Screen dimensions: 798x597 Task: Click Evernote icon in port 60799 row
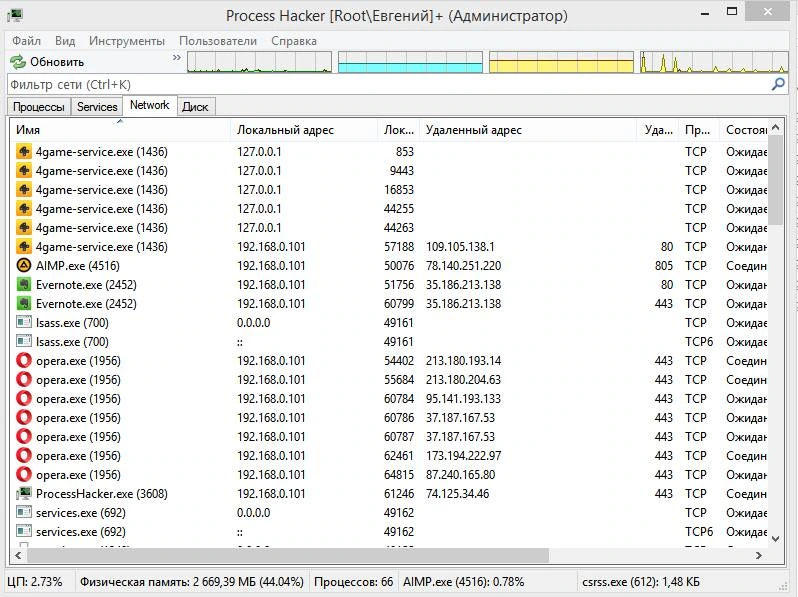click(x=24, y=304)
